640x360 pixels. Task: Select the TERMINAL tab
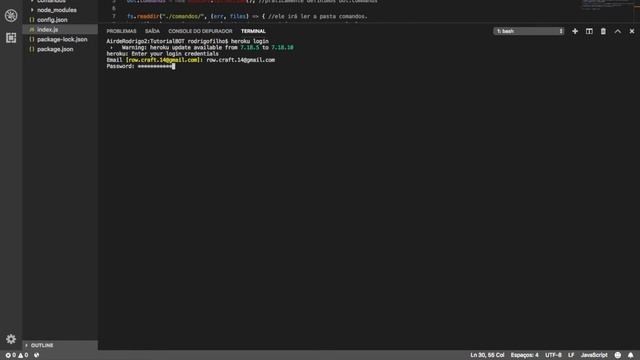pyautogui.click(x=253, y=31)
